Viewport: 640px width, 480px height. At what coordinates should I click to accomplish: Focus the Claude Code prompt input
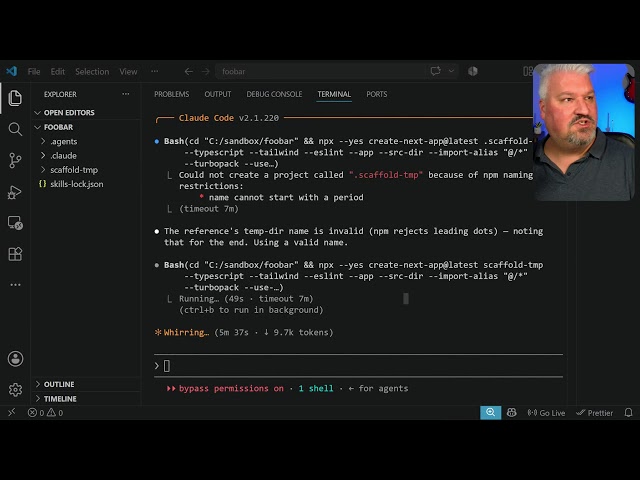[x=358, y=366]
